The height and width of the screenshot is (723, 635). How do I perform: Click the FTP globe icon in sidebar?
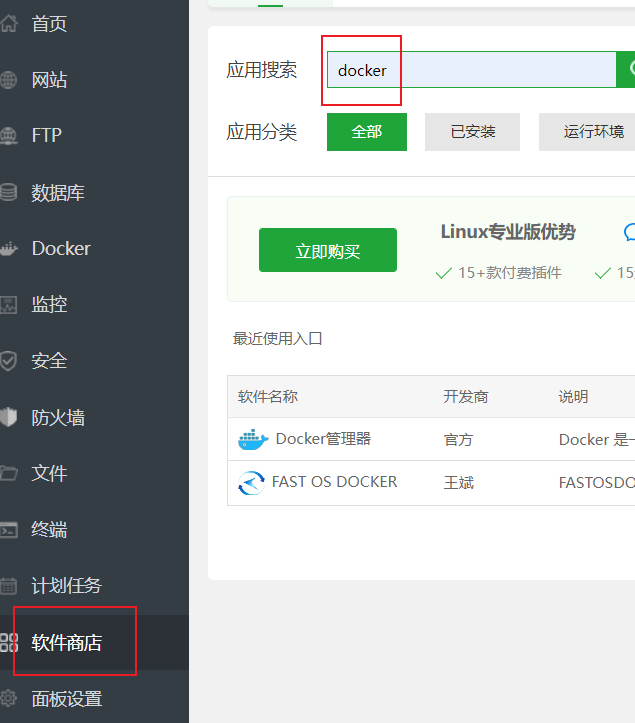(x=8, y=136)
